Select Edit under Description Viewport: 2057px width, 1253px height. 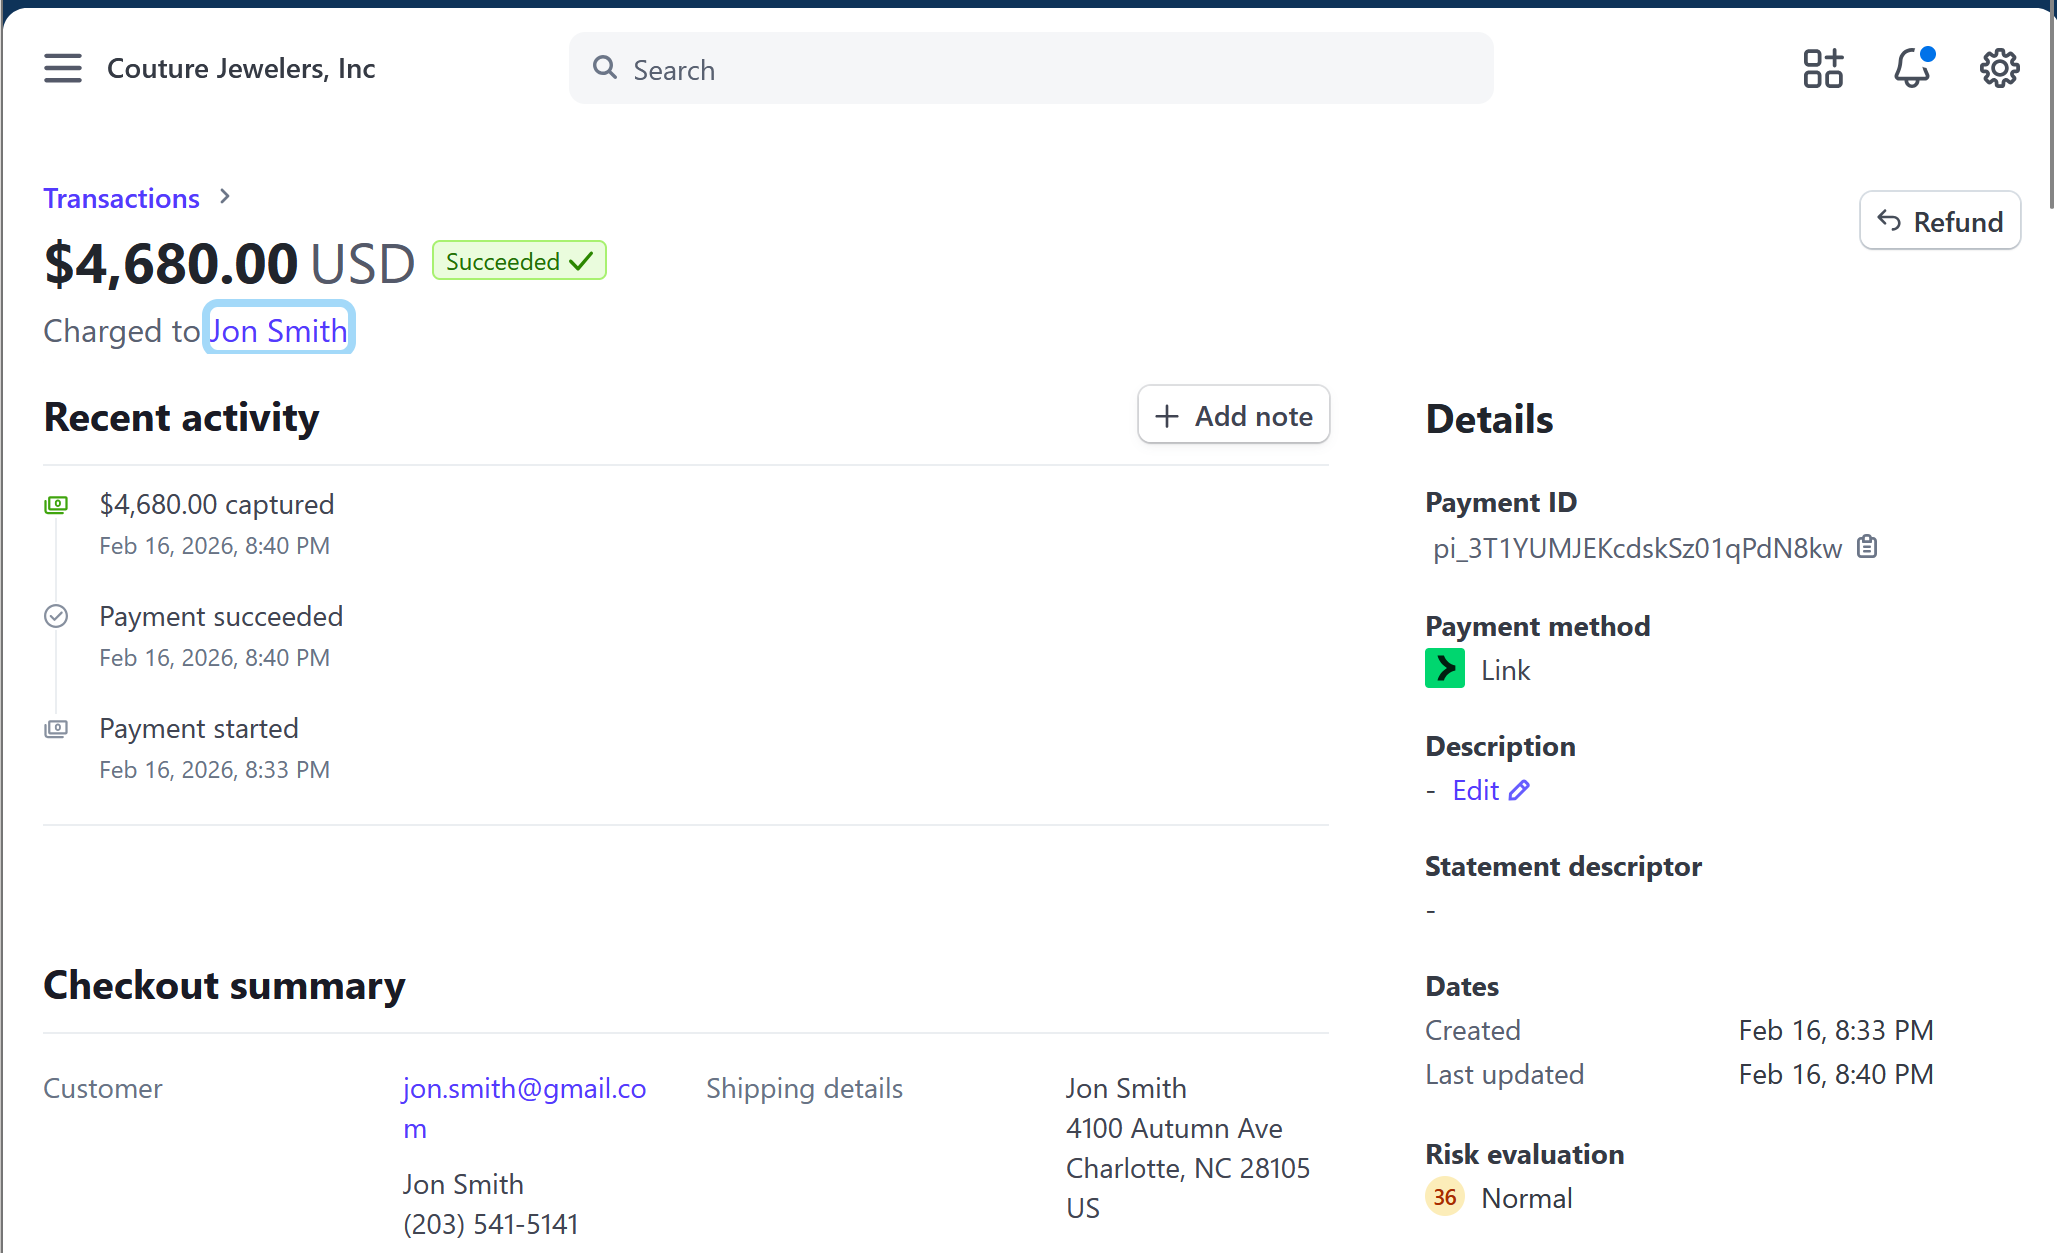pyautogui.click(x=1476, y=789)
